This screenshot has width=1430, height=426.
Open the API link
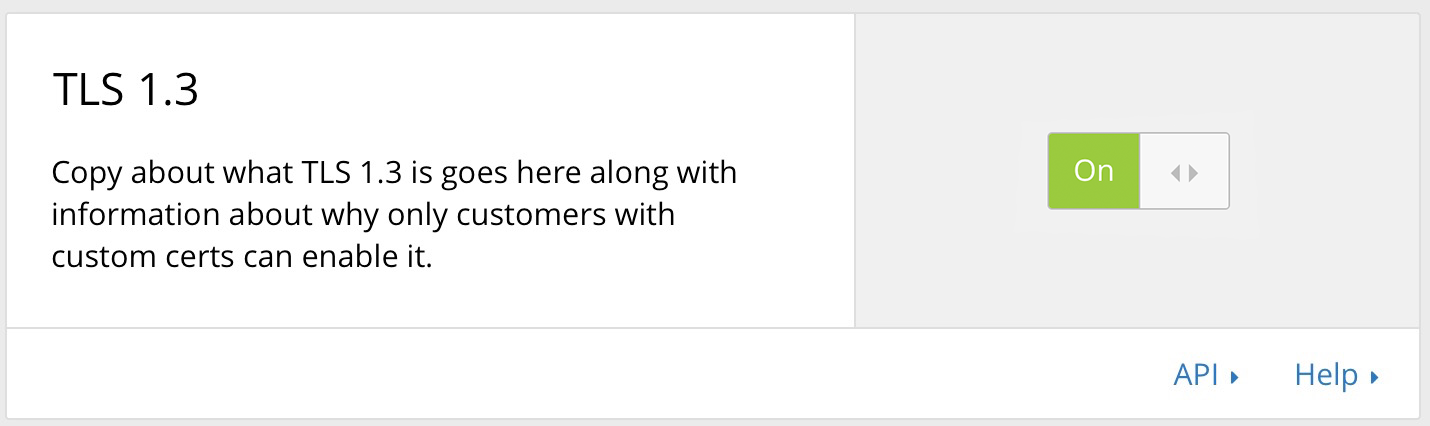pyautogui.click(x=1196, y=375)
